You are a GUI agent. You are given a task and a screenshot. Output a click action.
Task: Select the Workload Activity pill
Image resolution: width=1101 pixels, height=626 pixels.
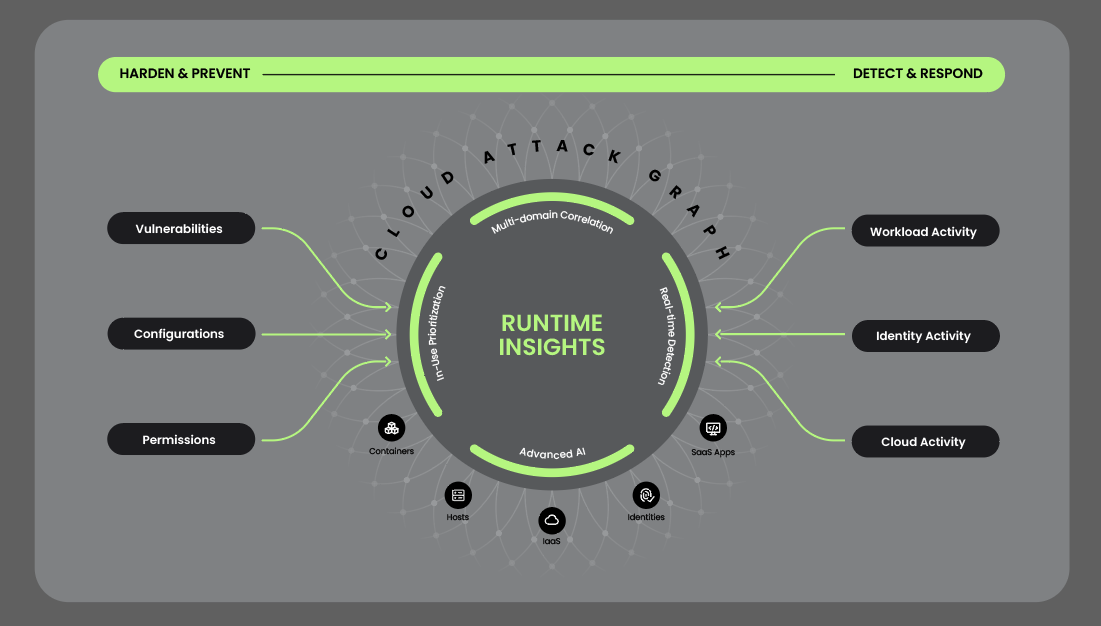[924, 231]
